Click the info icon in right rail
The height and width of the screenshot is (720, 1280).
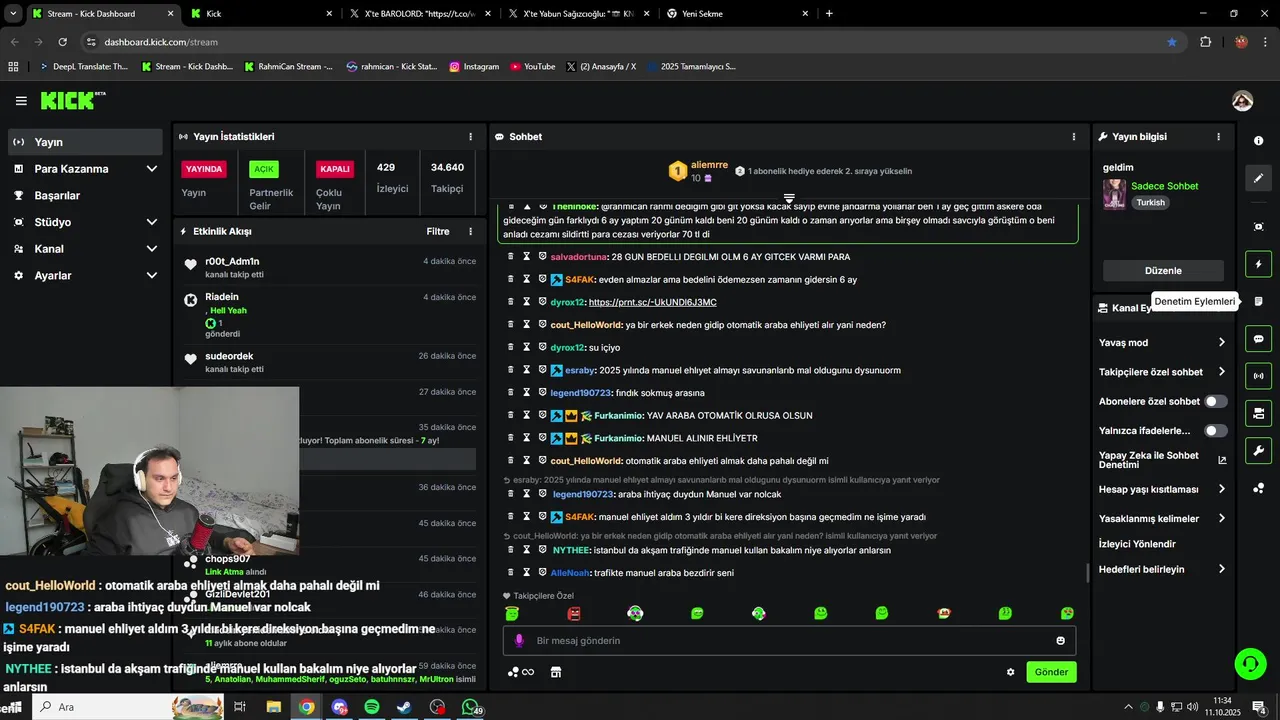[1258, 141]
